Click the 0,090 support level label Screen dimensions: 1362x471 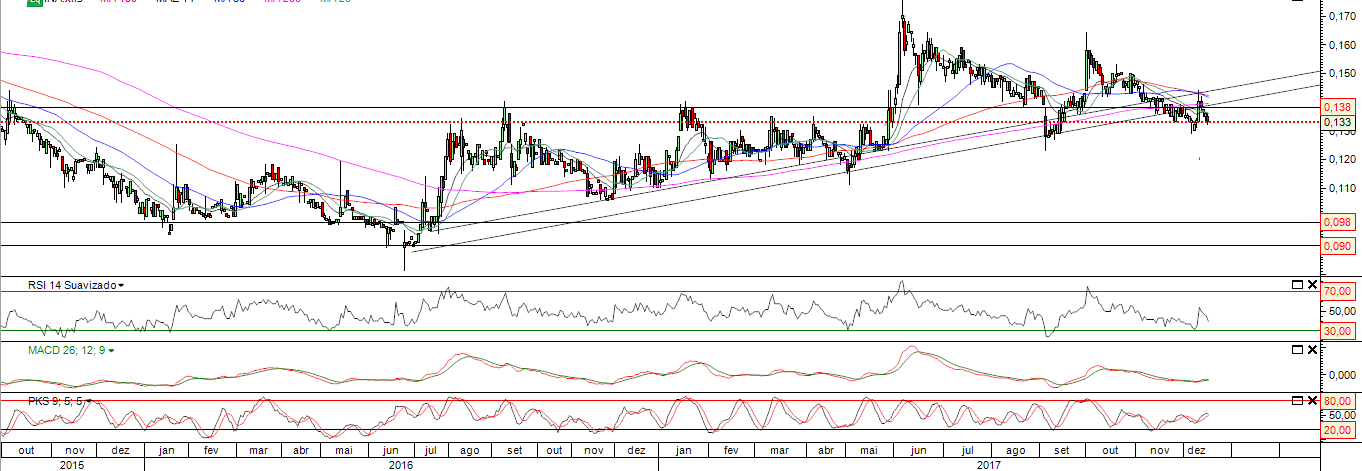tap(1338, 246)
